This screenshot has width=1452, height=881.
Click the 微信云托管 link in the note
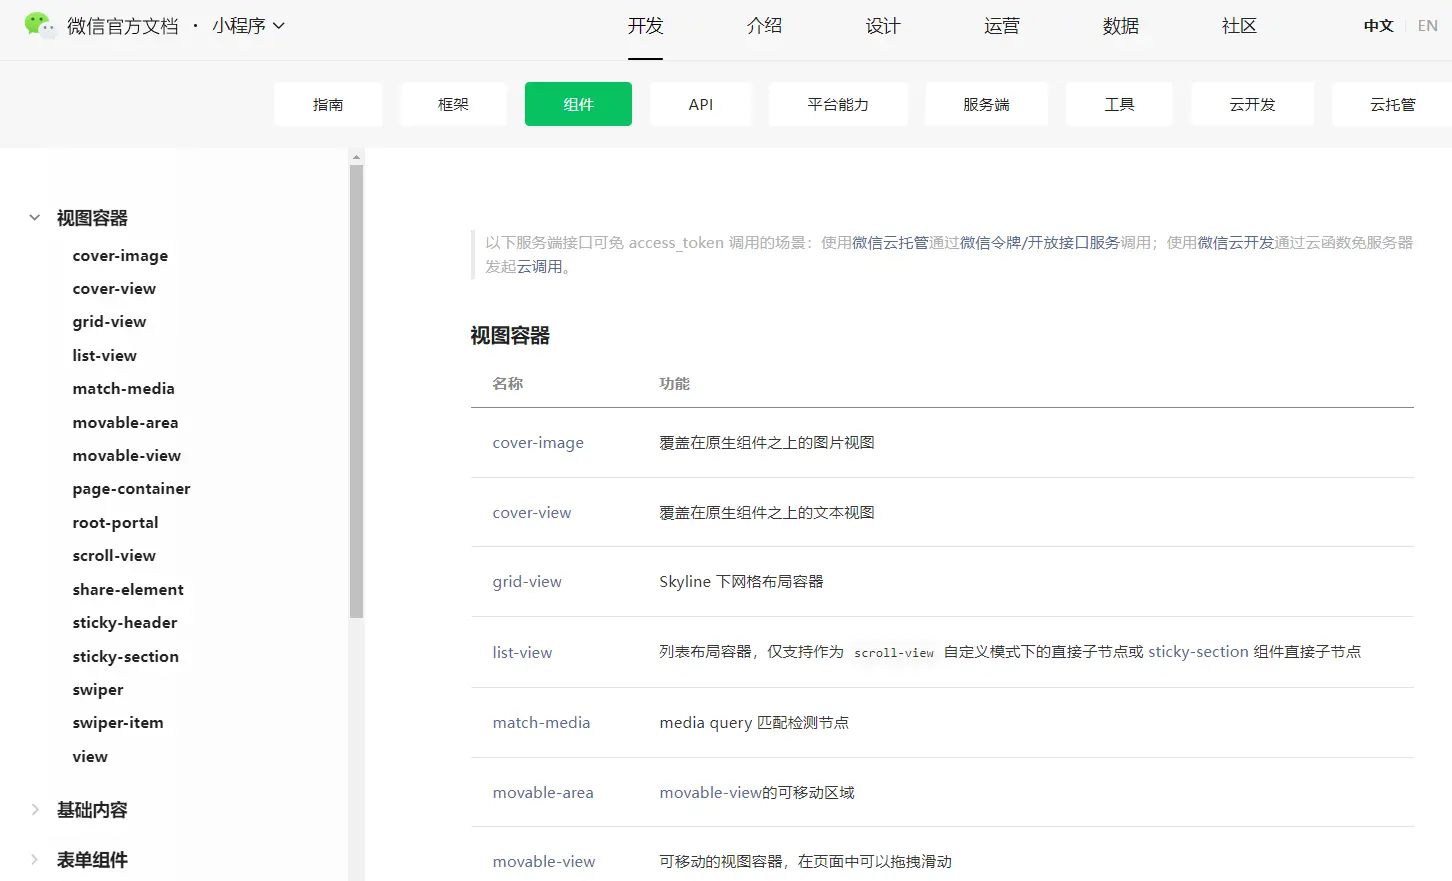pos(890,243)
